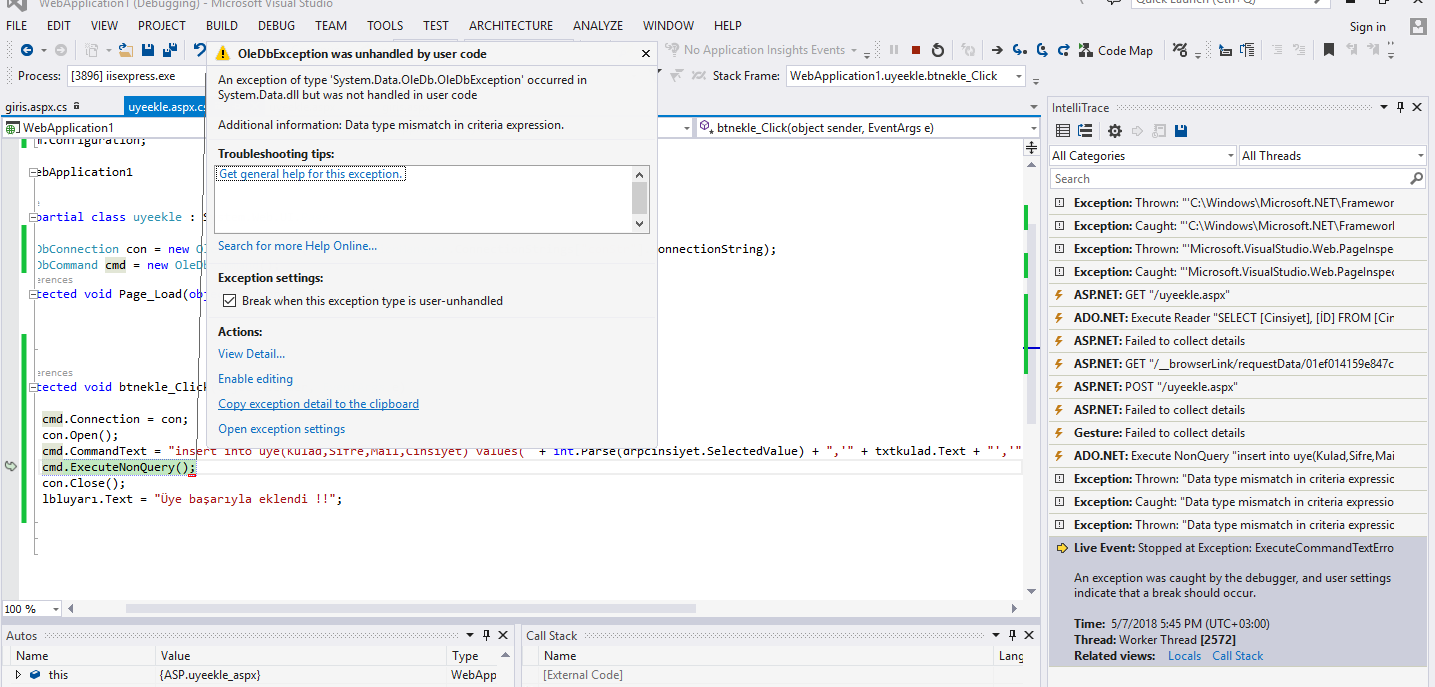1435x687 pixels.
Task: Click the Step Out icon
Action: pyautogui.click(x=1063, y=50)
